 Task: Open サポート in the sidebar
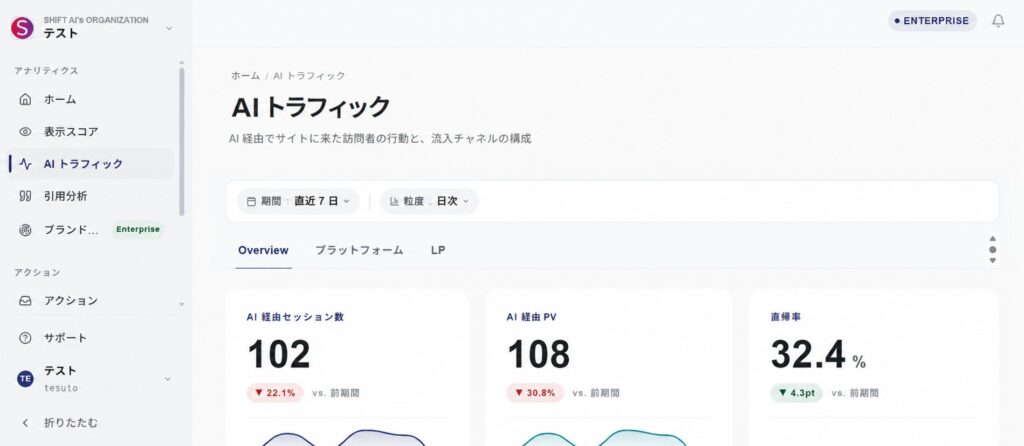[x=91, y=338]
